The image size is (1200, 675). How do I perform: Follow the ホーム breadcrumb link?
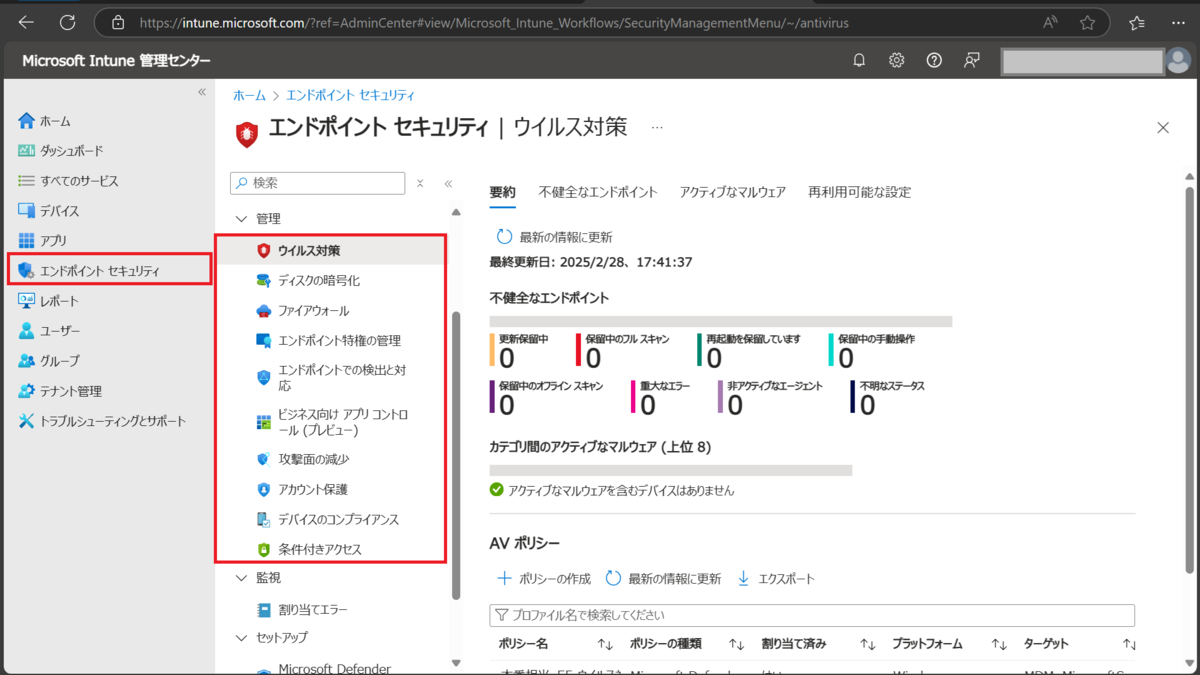(x=249, y=95)
